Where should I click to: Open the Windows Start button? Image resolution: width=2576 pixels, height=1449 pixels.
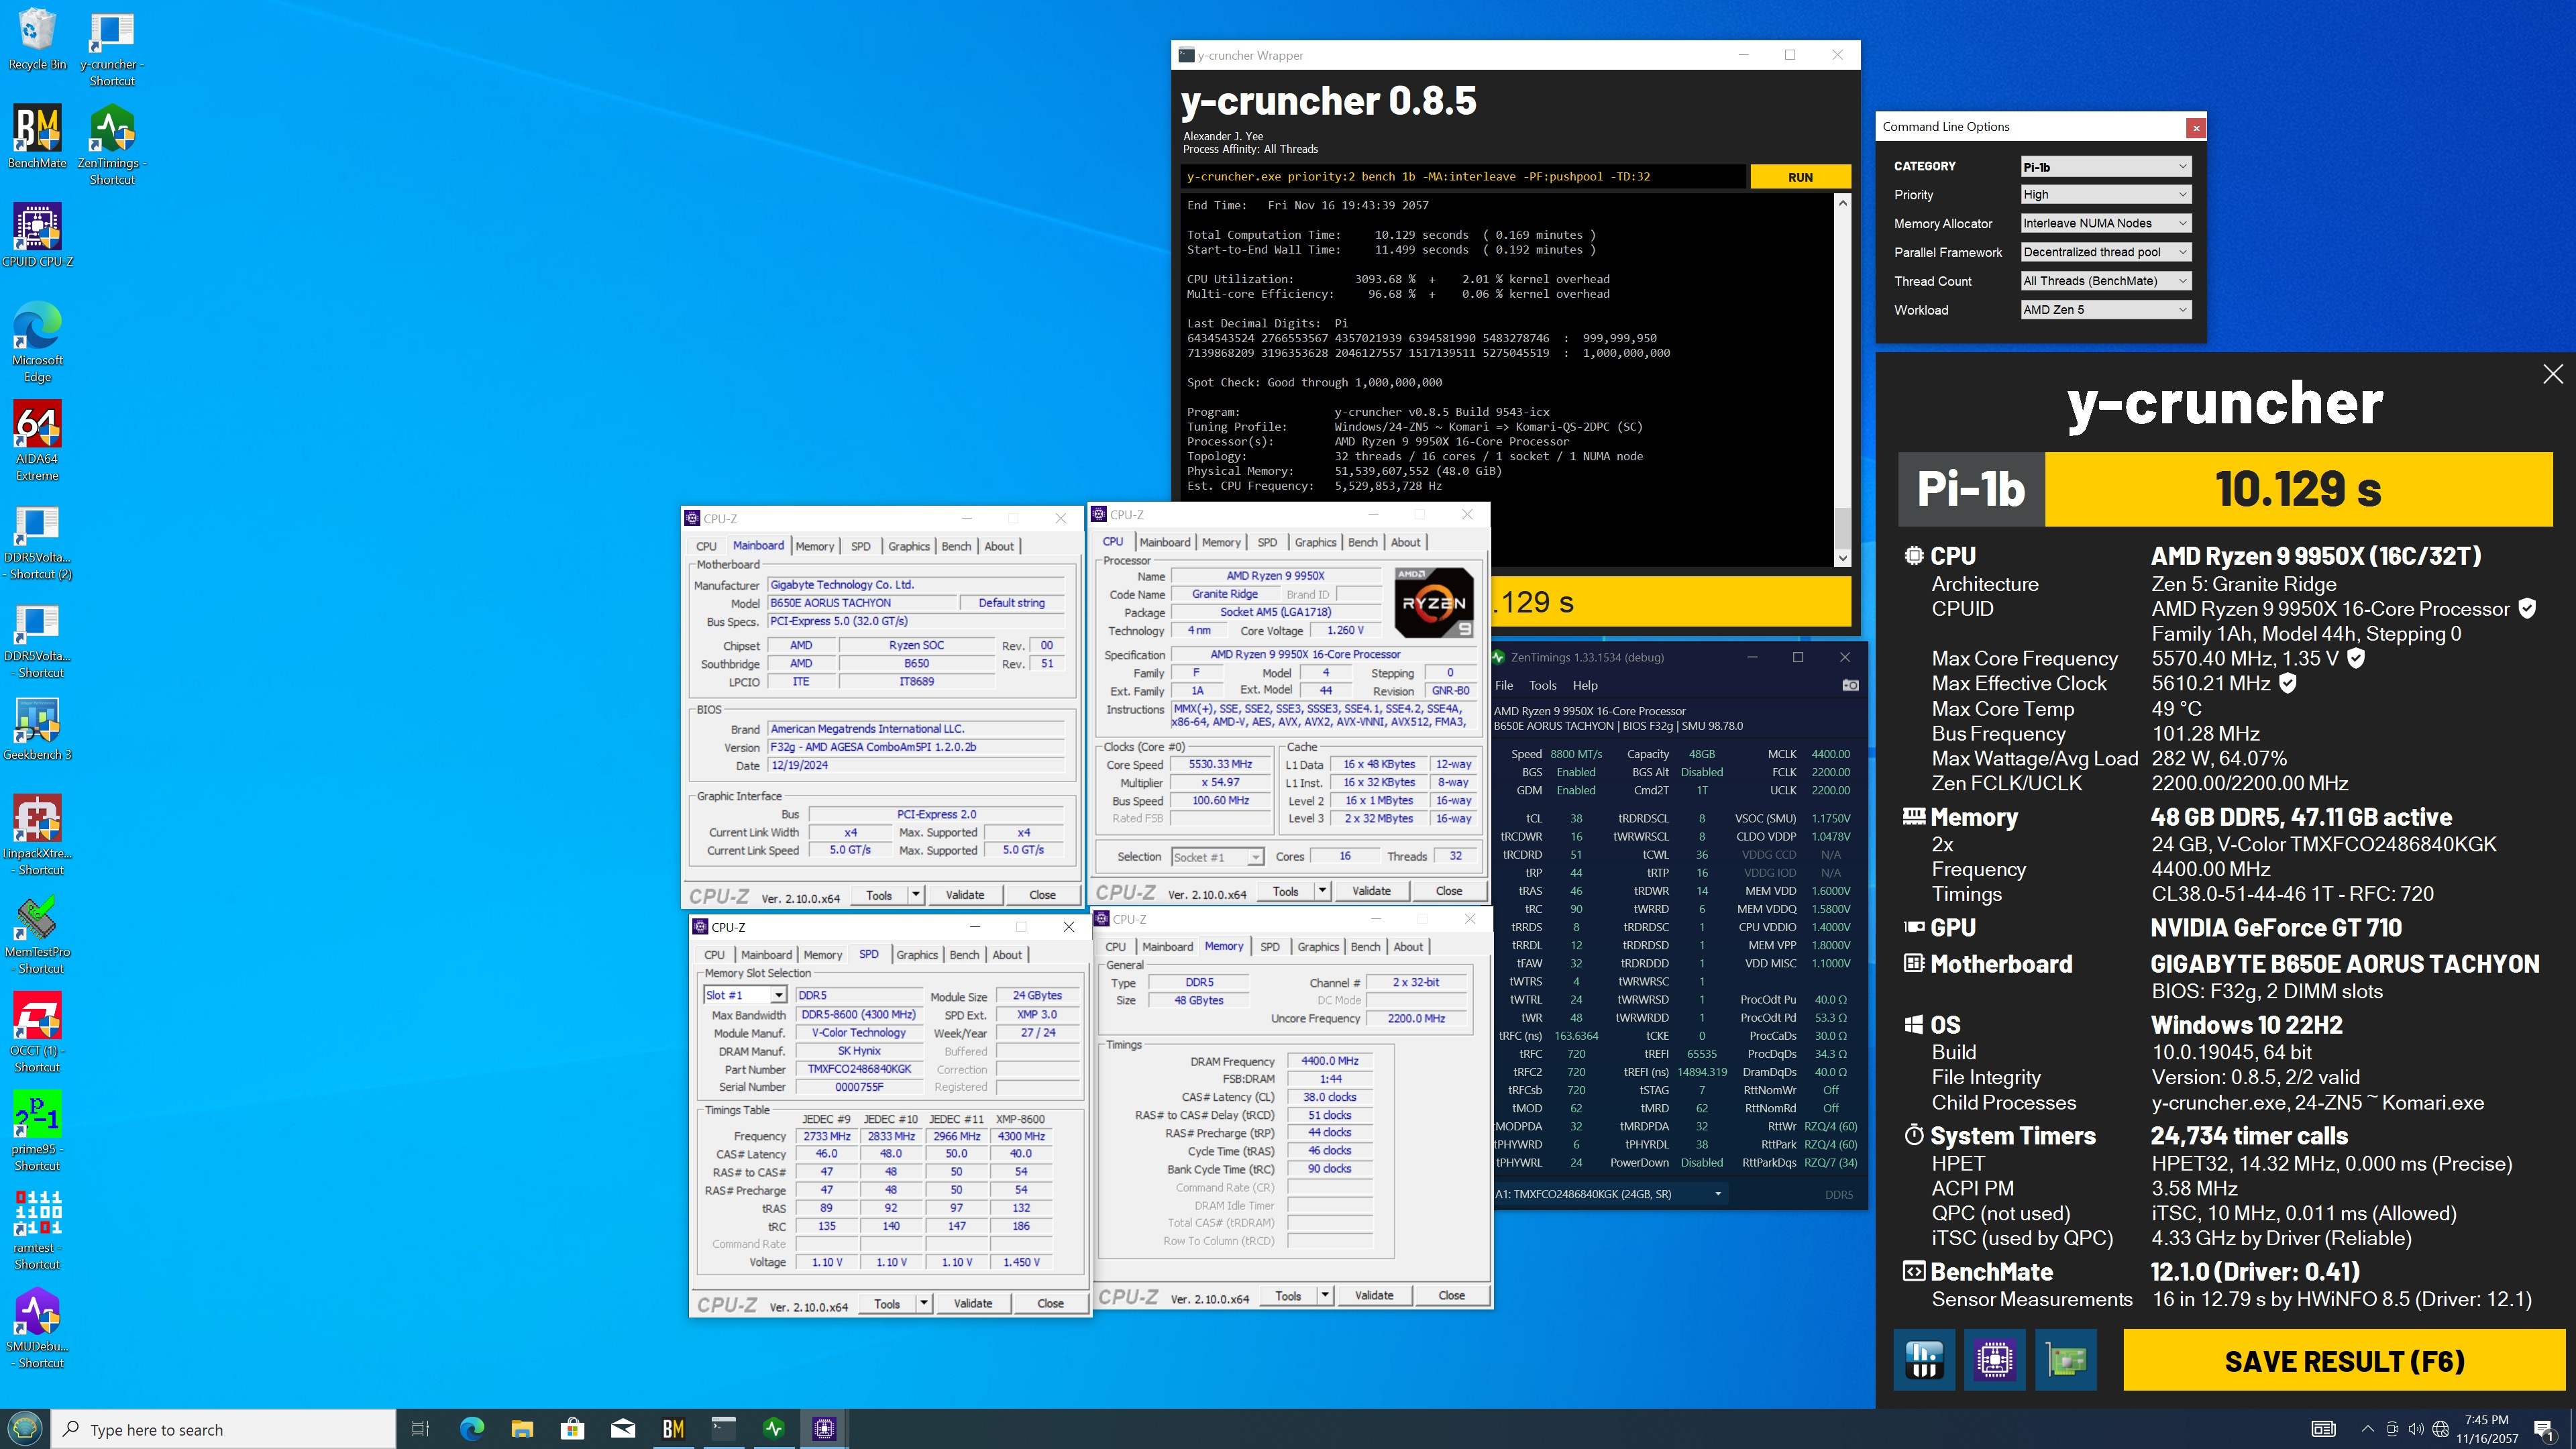(25, 1429)
